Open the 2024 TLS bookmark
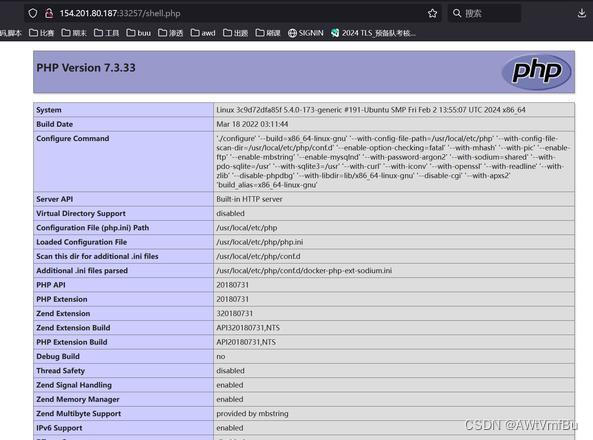The width and height of the screenshot is (593, 440). (x=373, y=33)
